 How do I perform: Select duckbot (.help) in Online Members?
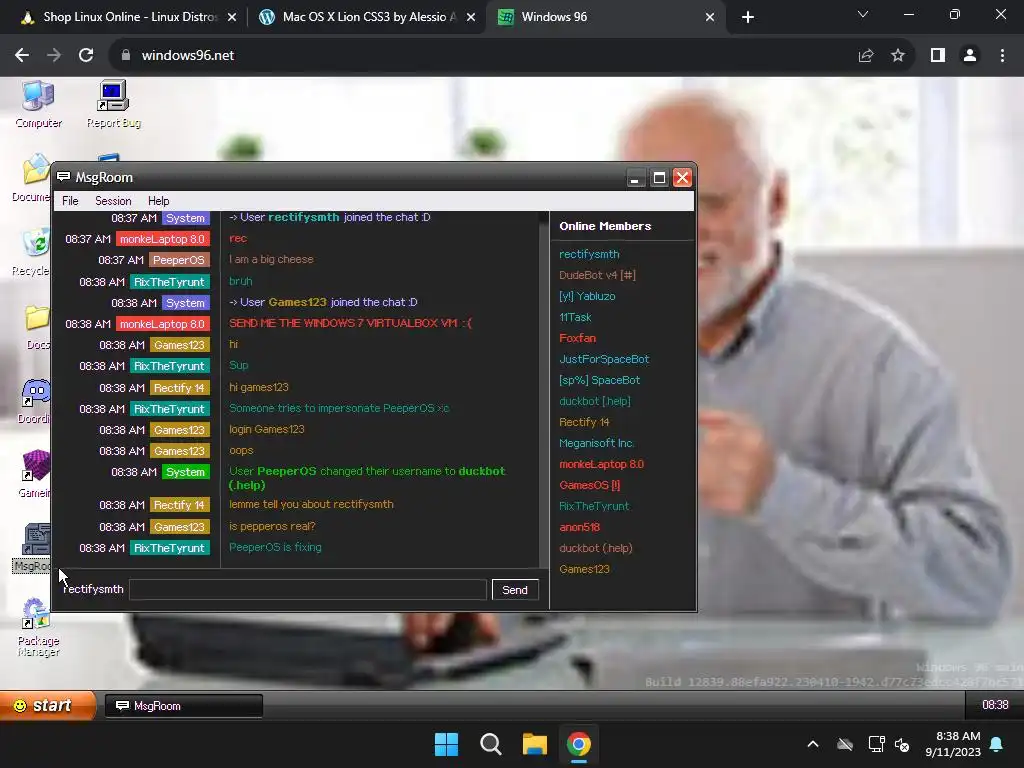[x=596, y=548]
